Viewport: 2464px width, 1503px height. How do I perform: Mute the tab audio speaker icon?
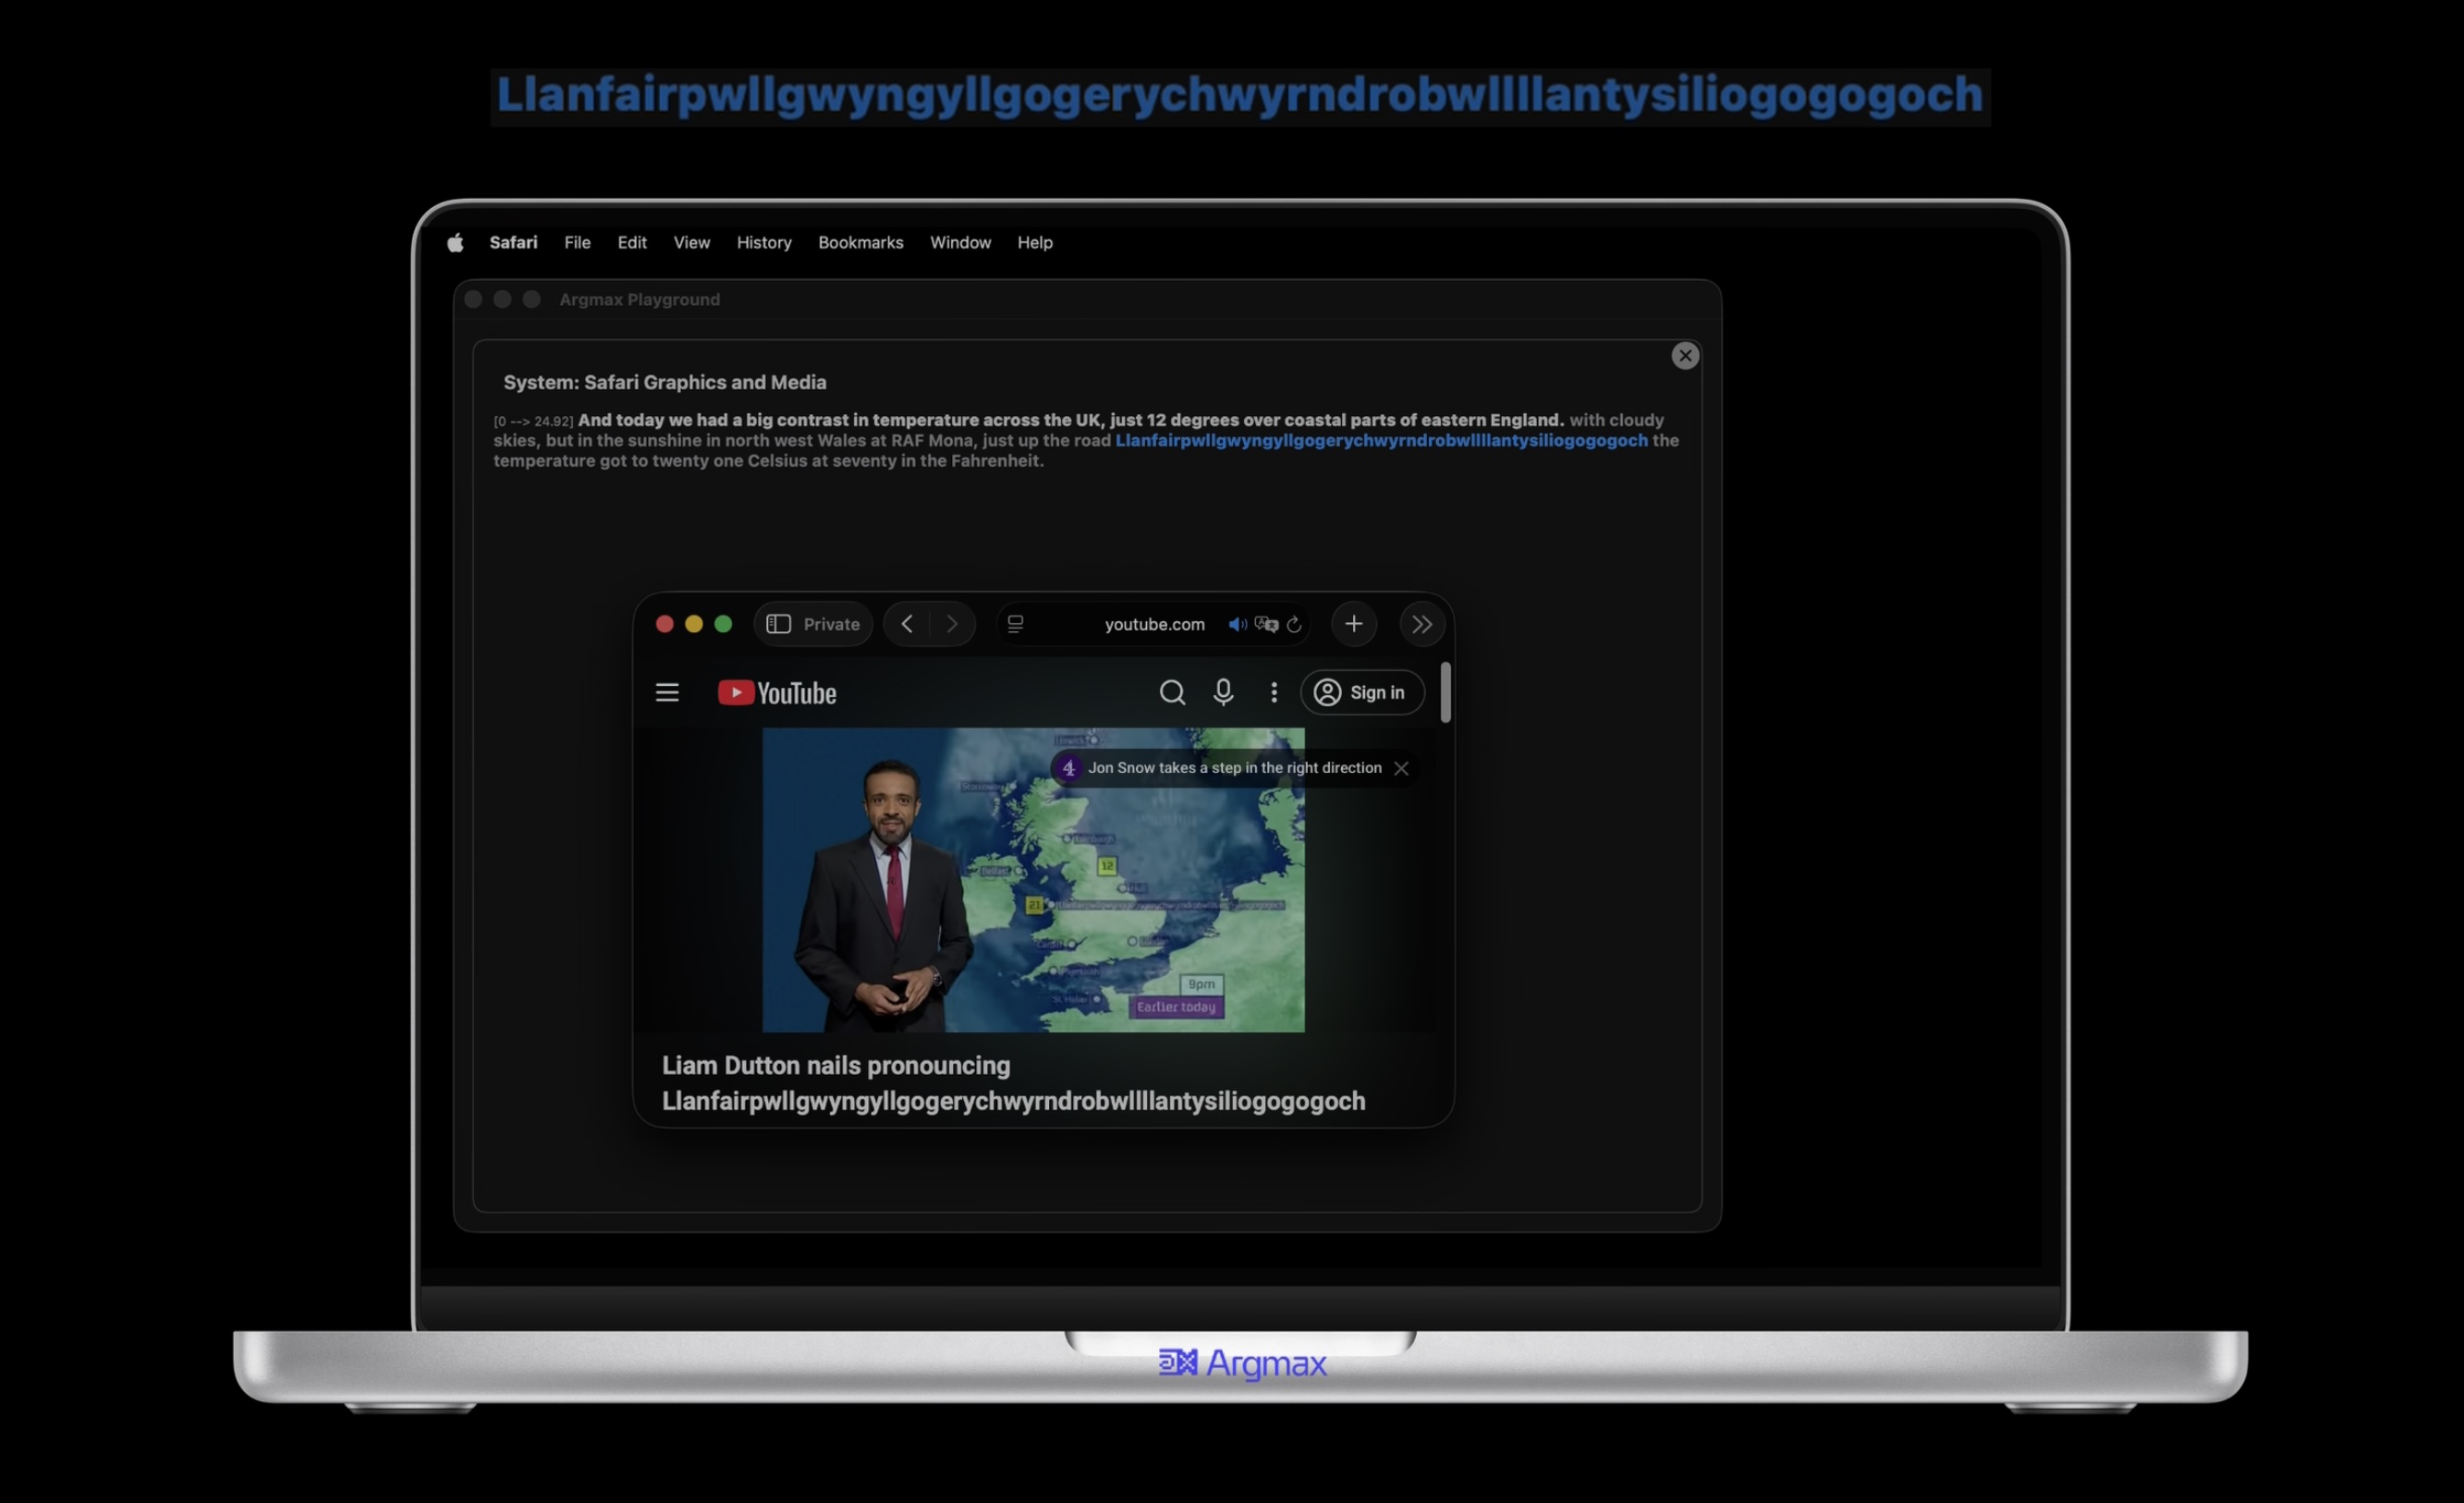coord(1237,624)
